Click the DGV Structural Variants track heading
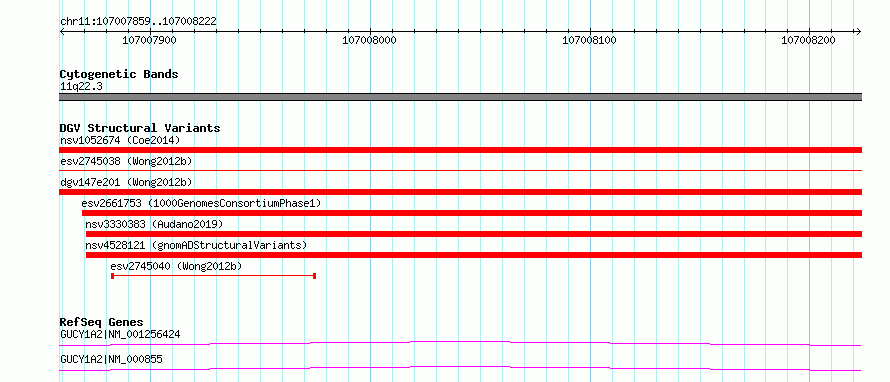The image size is (890, 382). pos(140,128)
